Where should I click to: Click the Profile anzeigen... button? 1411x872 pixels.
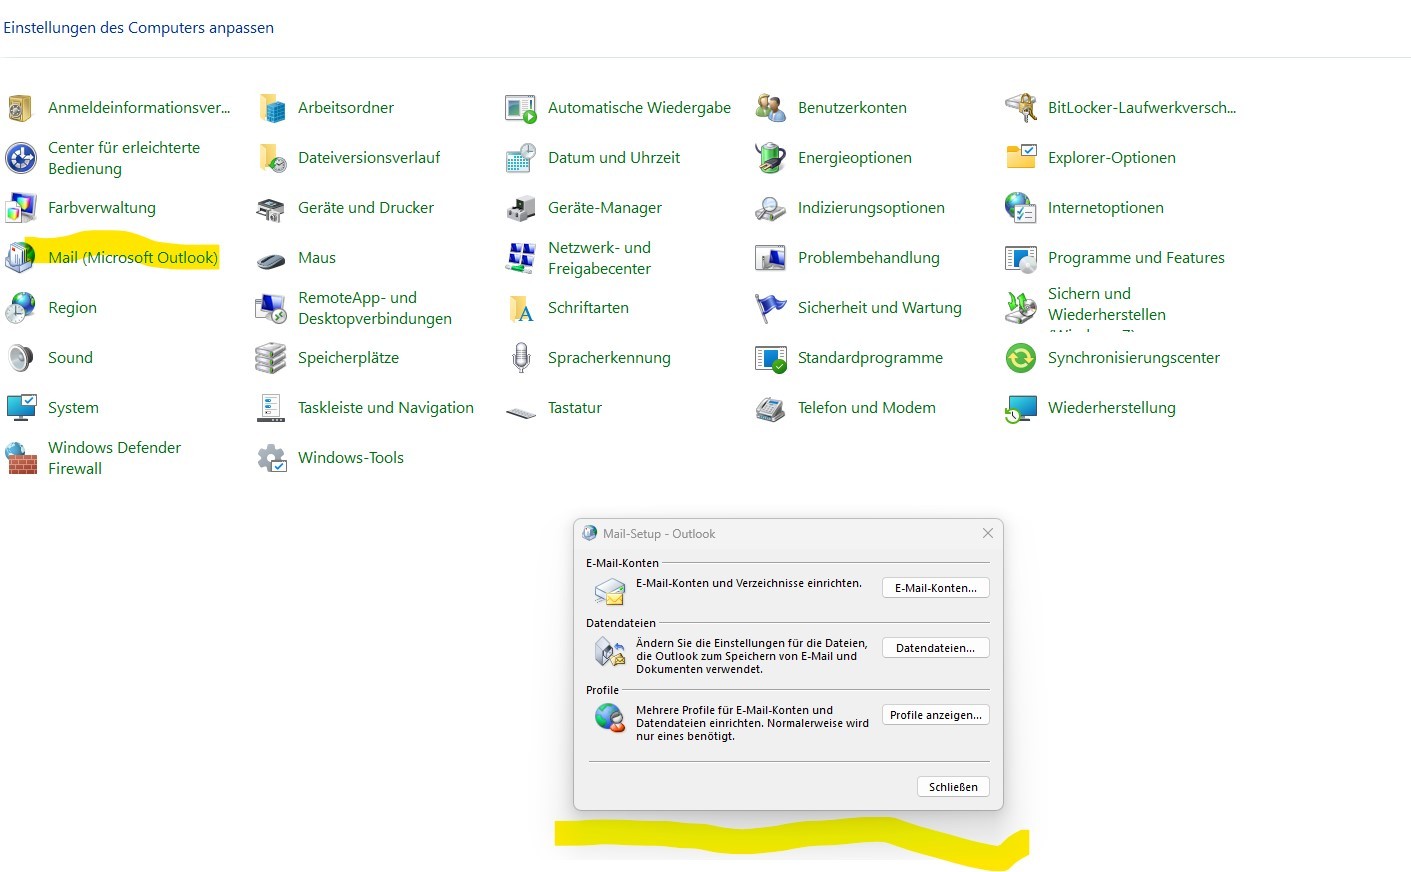pos(935,715)
